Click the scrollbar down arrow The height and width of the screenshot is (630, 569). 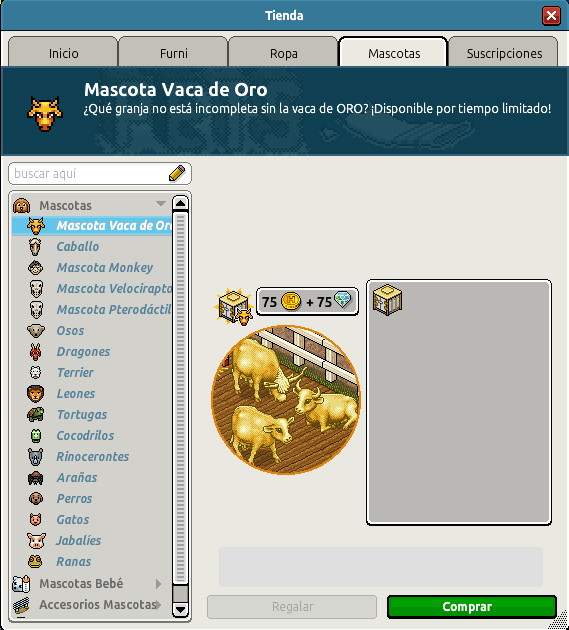pyautogui.click(x=180, y=610)
